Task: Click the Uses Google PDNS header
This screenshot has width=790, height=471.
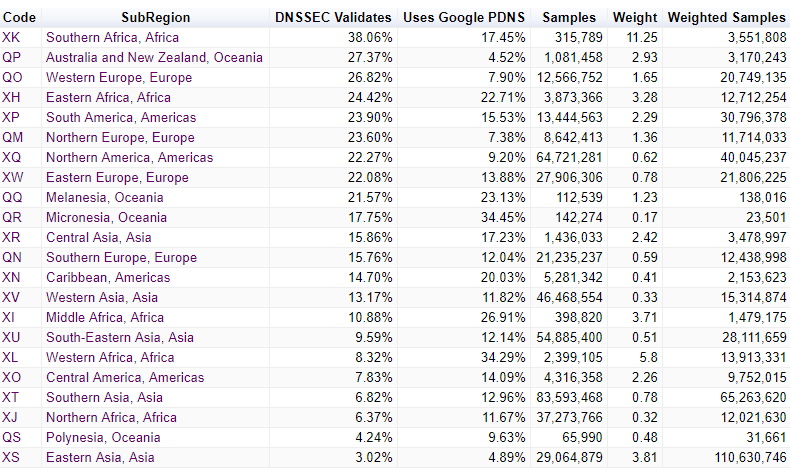Action: point(464,18)
